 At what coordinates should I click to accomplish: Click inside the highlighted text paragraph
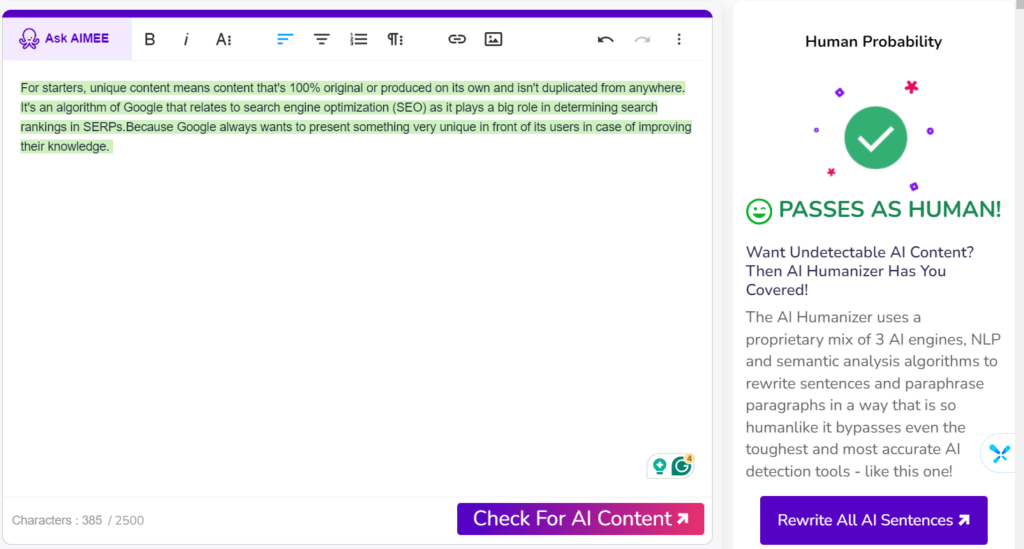pyautogui.click(x=355, y=117)
